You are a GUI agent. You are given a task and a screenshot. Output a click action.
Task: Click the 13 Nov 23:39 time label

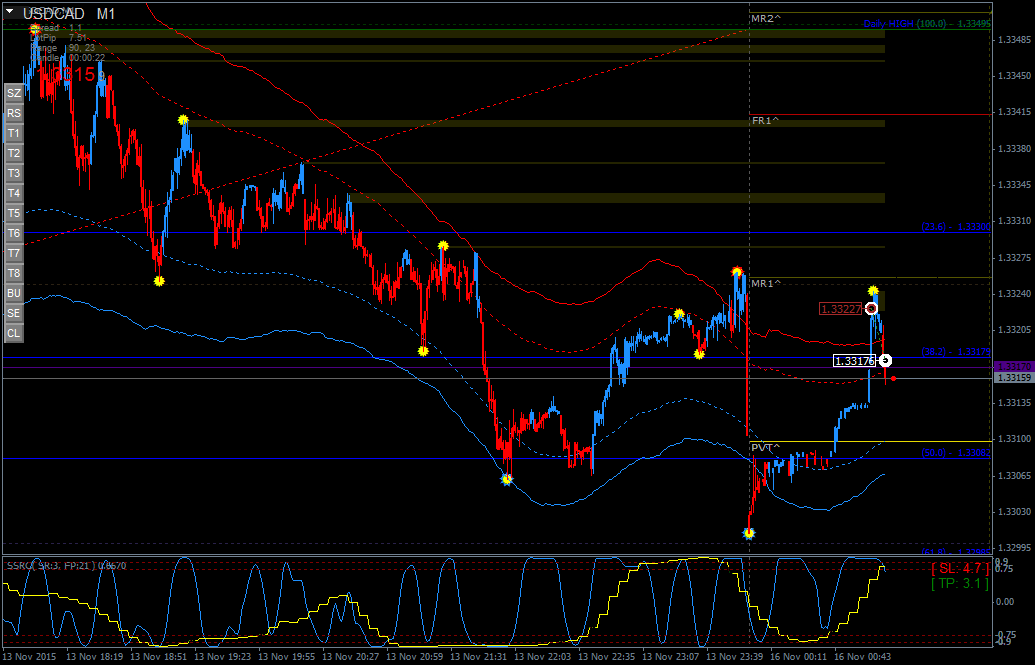click(734, 657)
